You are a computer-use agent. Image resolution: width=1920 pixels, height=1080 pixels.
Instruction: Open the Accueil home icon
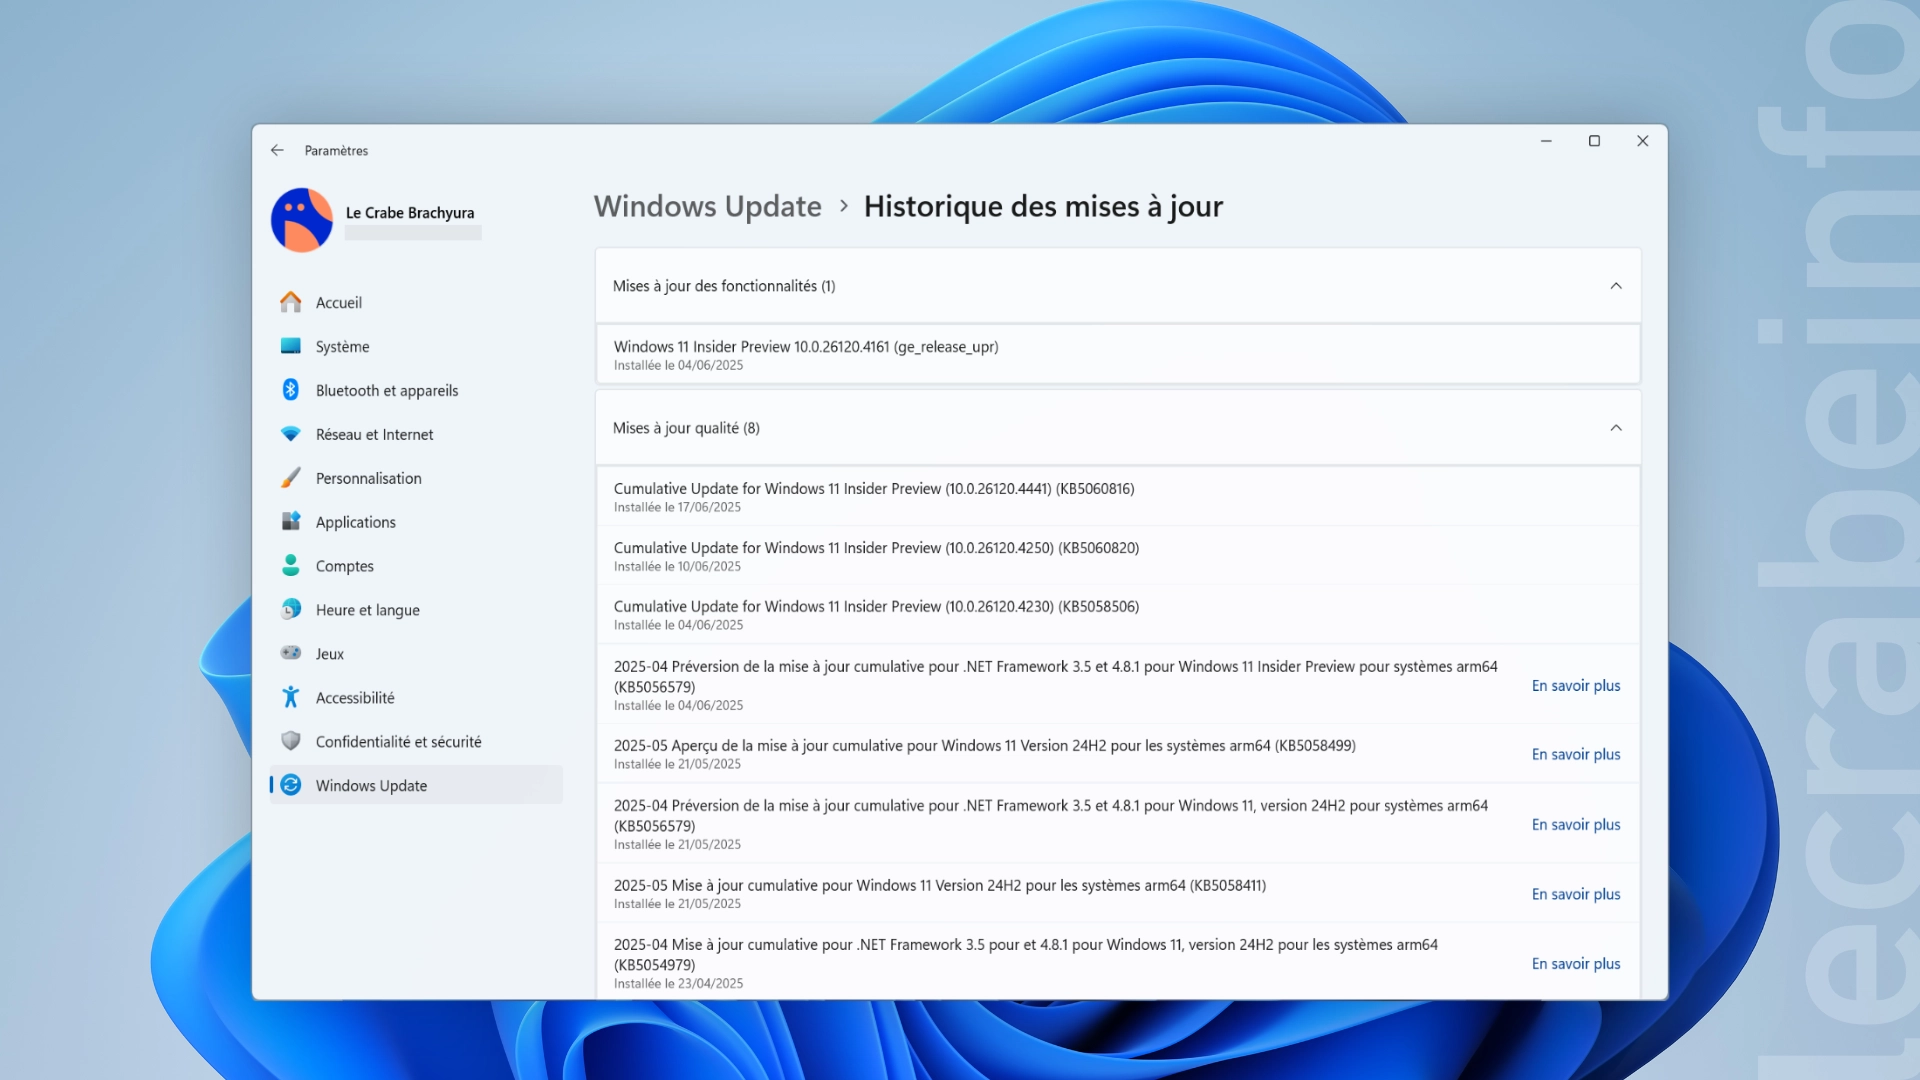click(x=290, y=302)
